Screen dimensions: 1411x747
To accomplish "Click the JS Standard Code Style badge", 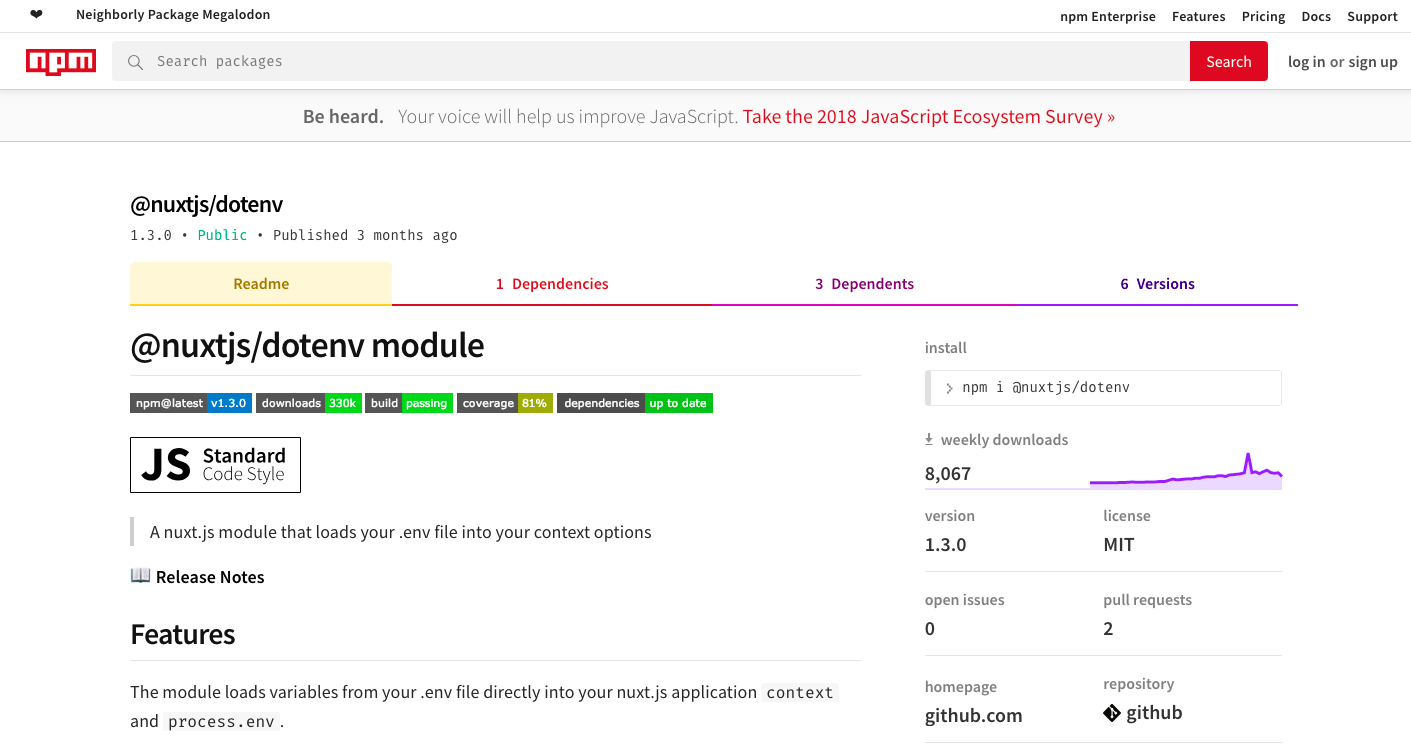I will pos(215,464).
